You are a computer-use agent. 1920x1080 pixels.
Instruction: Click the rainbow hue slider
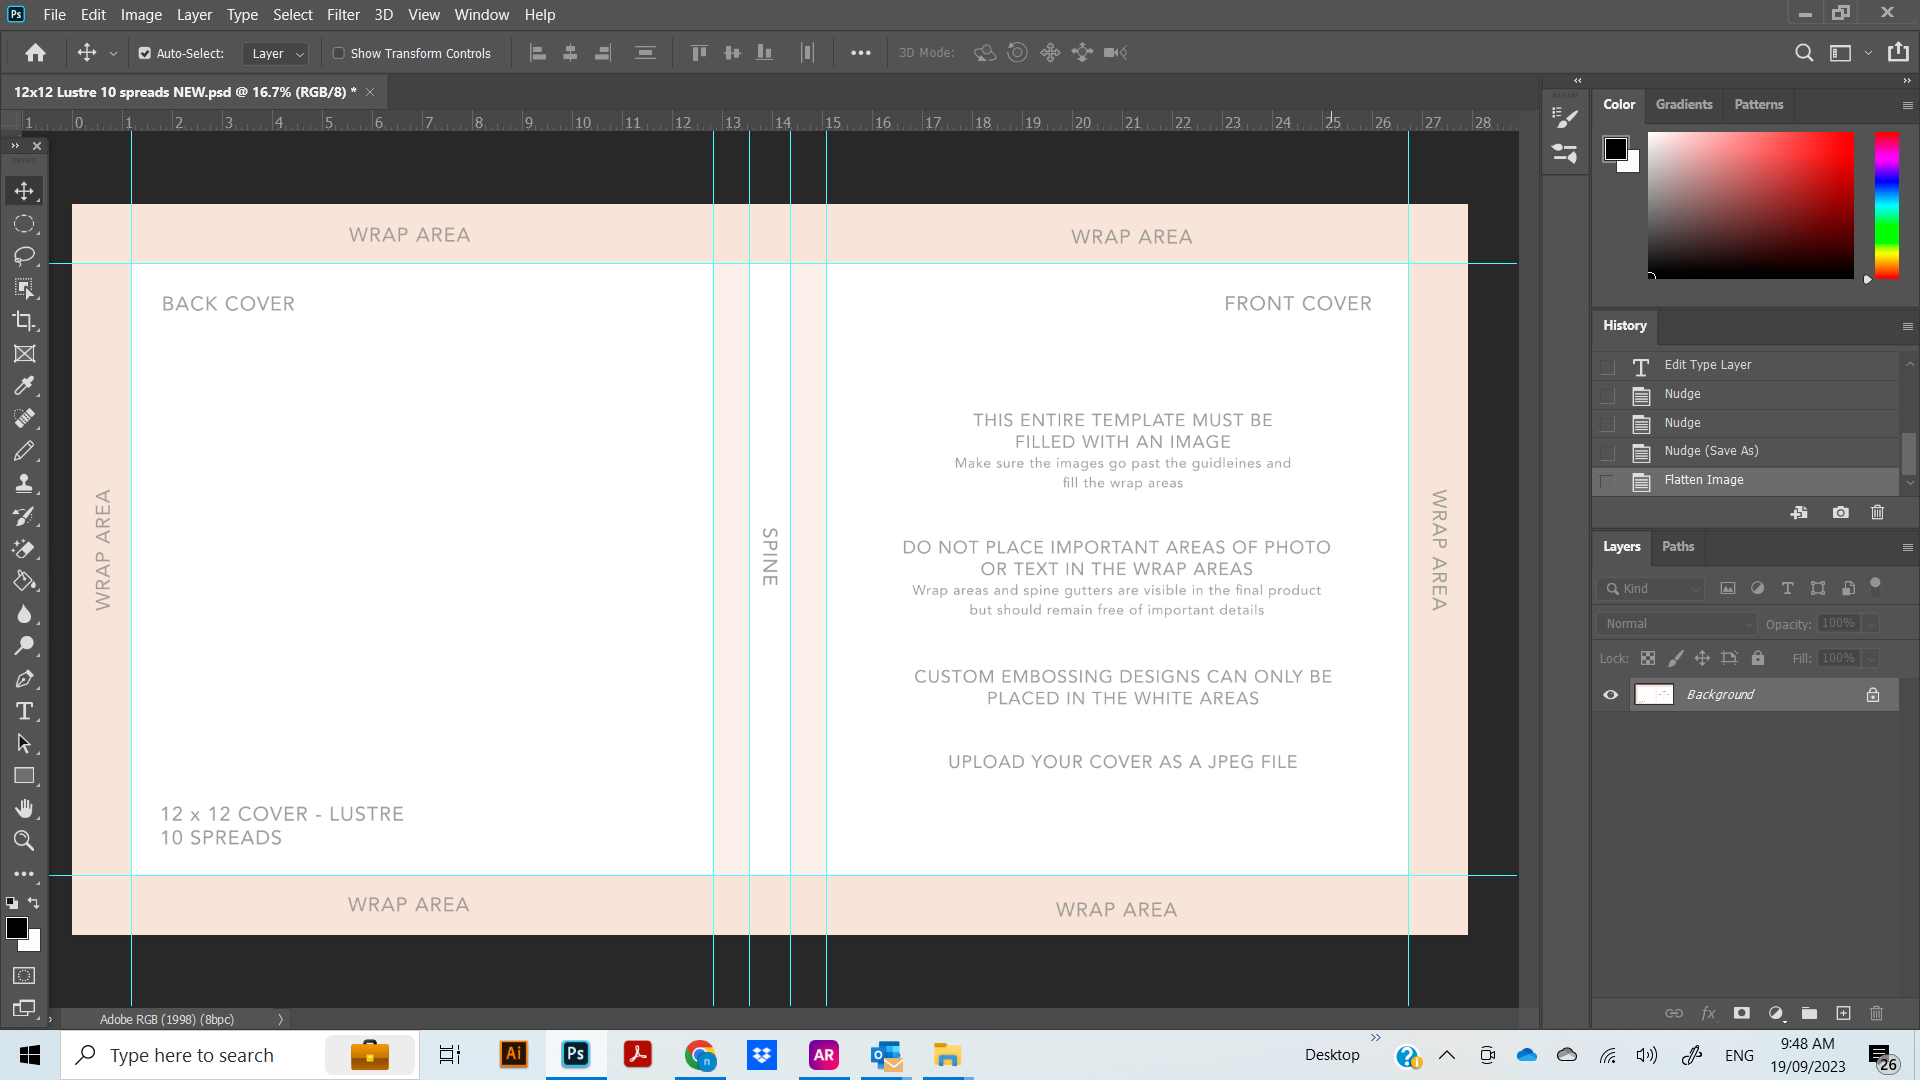1886,205
